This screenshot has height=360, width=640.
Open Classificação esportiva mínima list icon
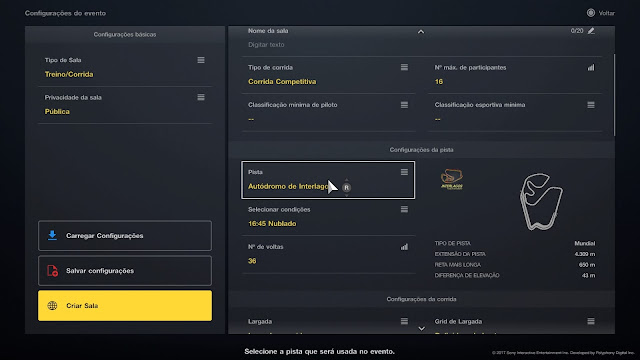click(591, 105)
